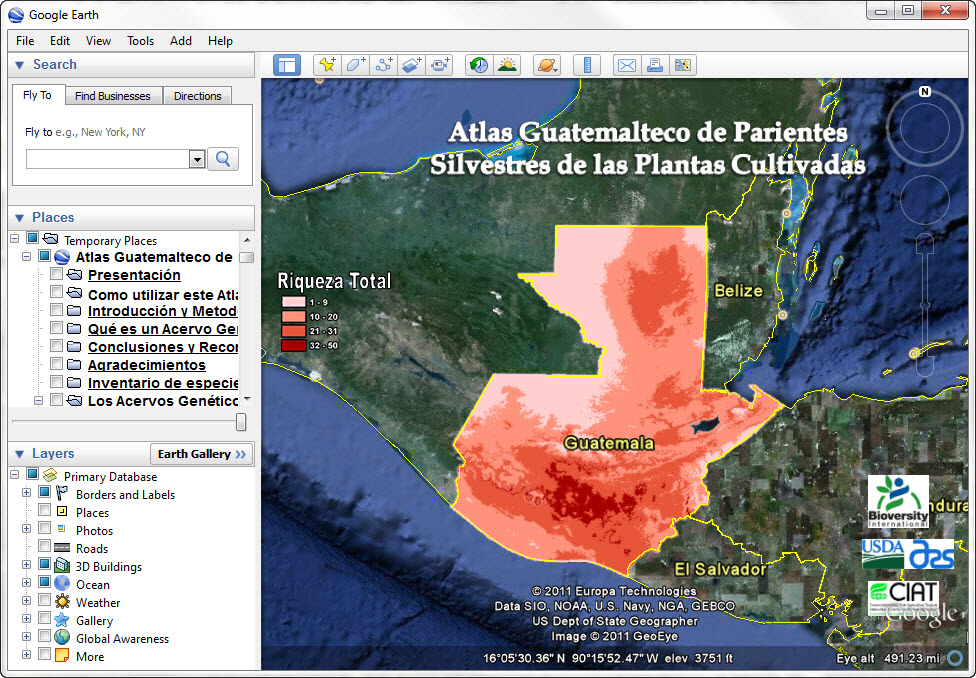Enable the Agradecimientos checkbox

57,364
